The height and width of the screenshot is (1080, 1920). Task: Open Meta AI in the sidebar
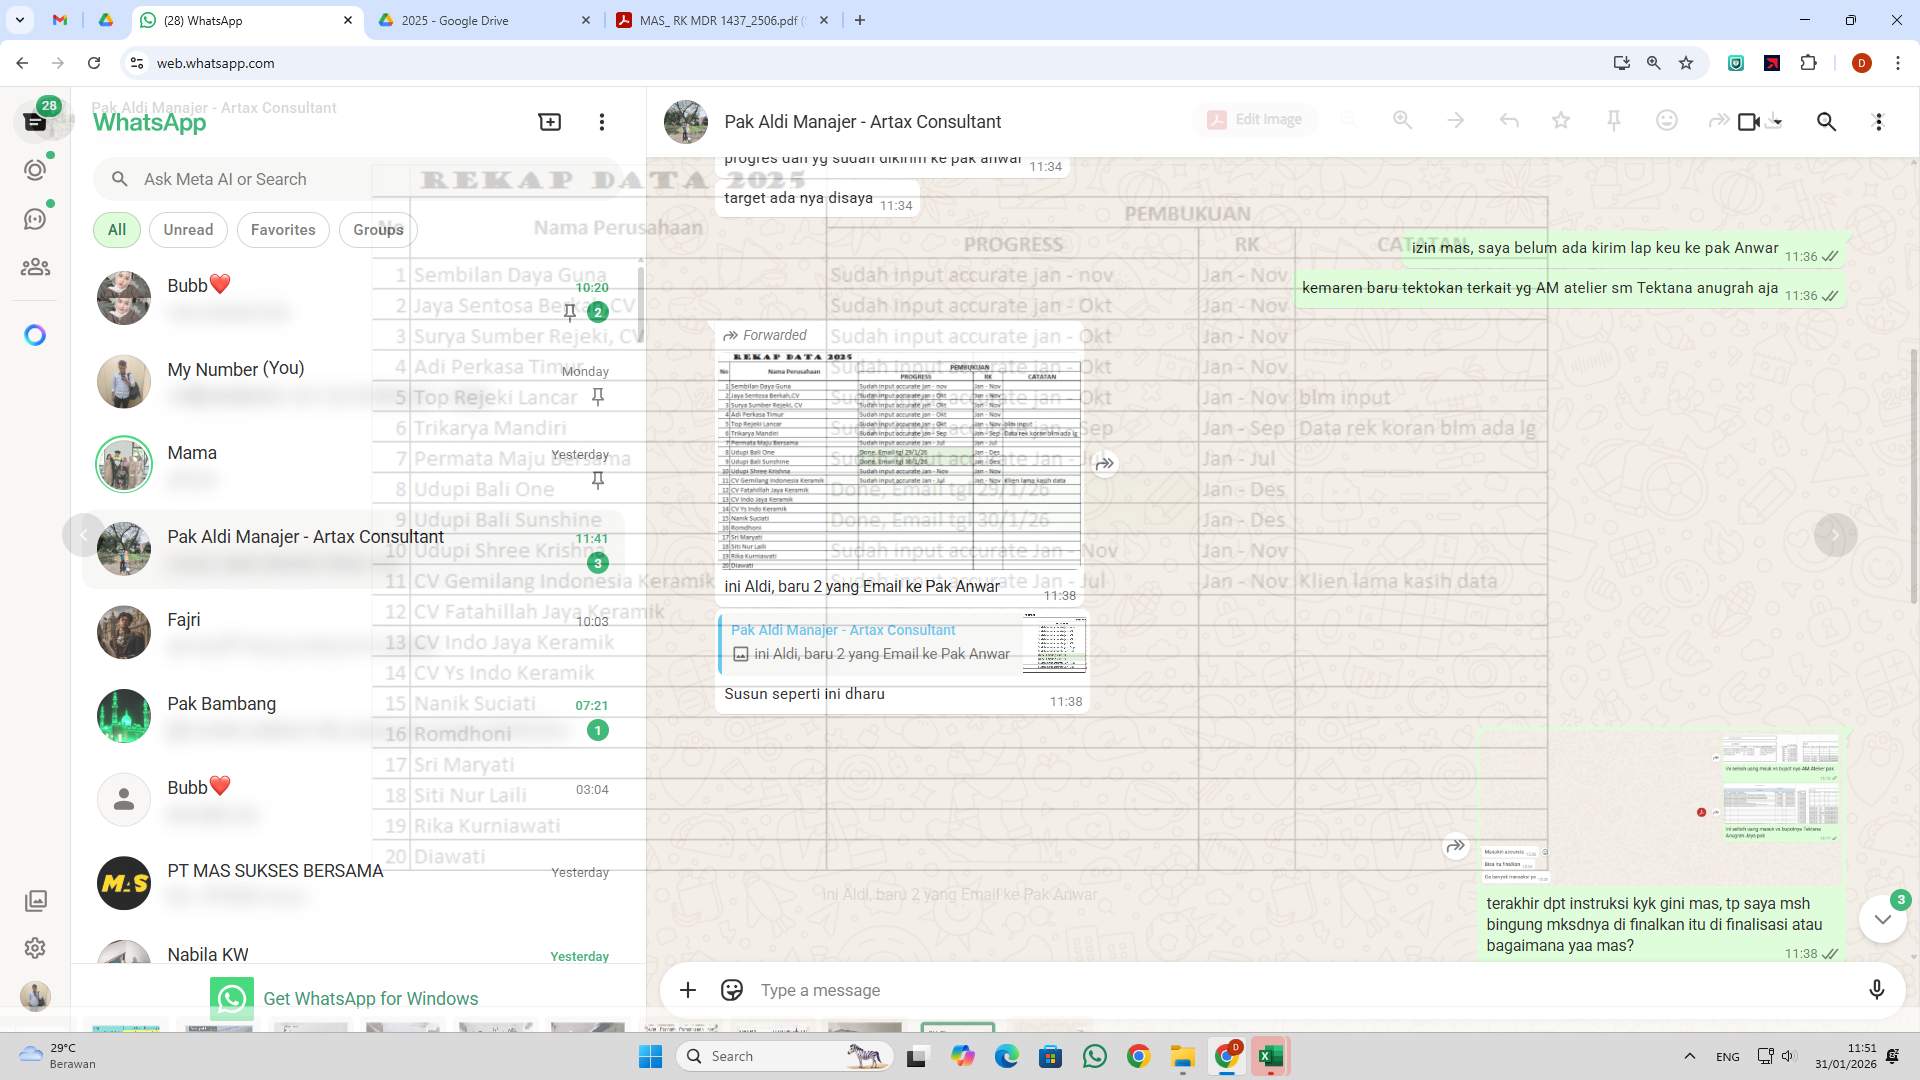coord(35,335)
